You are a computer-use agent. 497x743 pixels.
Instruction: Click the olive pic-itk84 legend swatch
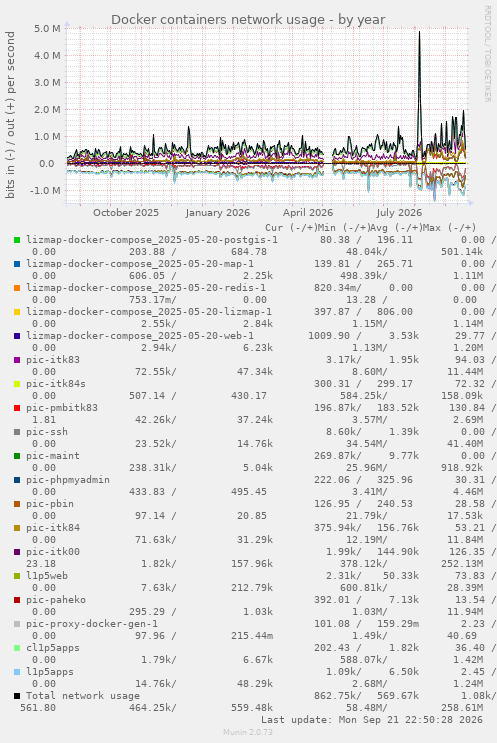[x=17, y=528]
